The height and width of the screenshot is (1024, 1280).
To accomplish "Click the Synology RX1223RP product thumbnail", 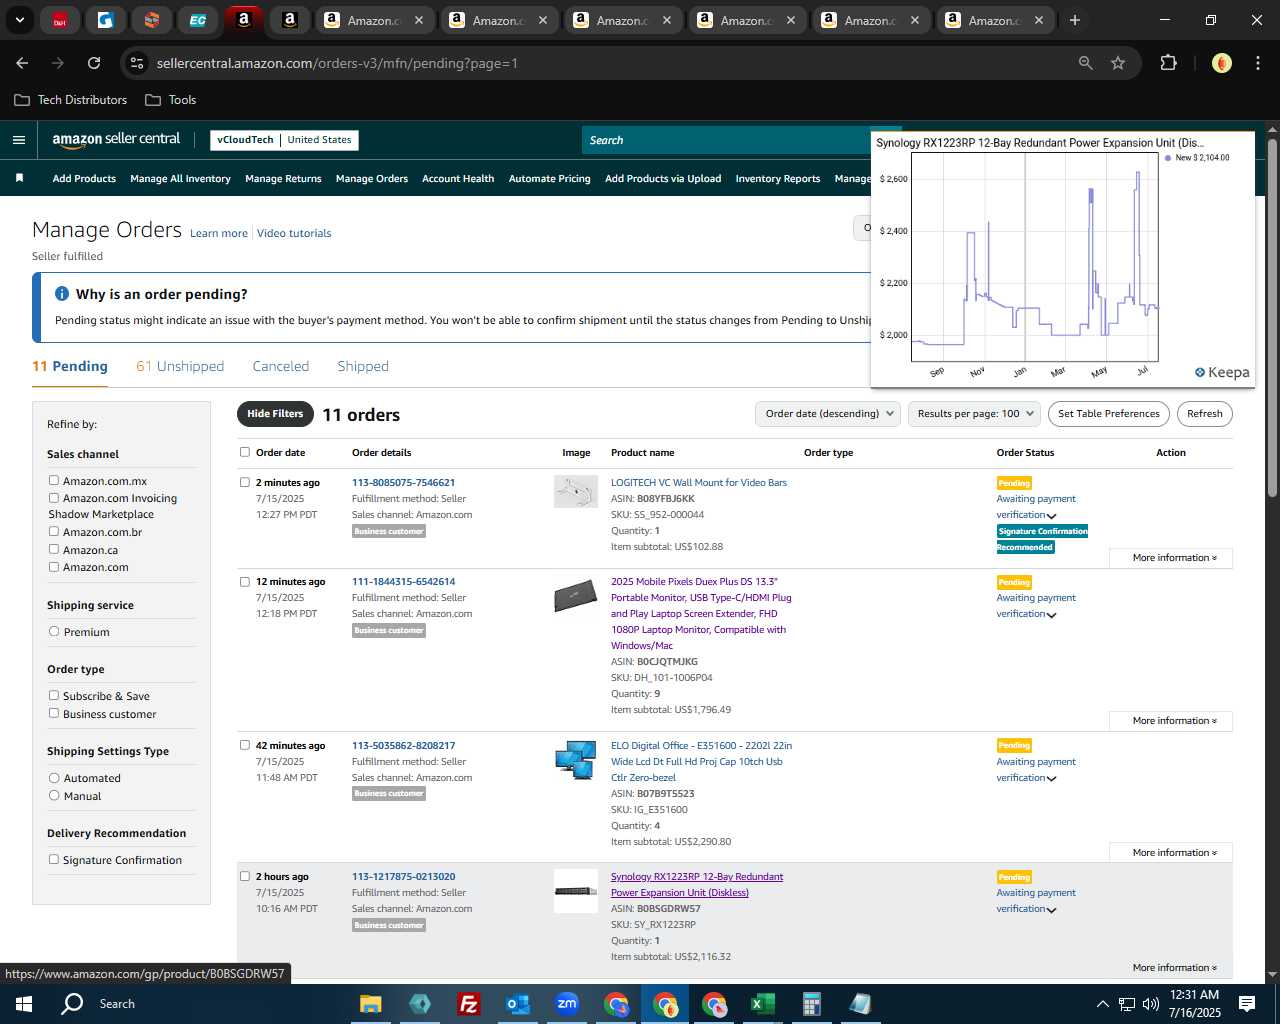I will 576,891.
